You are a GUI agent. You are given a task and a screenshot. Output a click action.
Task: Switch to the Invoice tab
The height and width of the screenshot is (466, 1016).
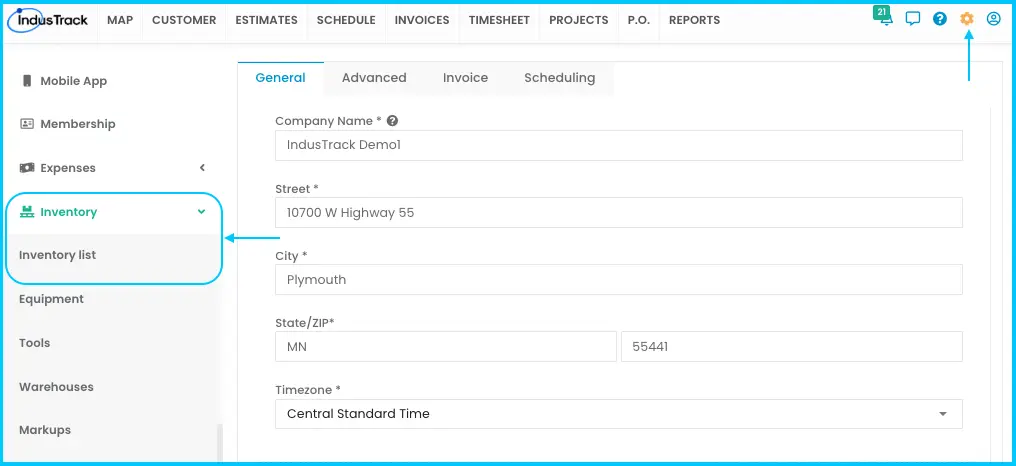pos(465,78)
